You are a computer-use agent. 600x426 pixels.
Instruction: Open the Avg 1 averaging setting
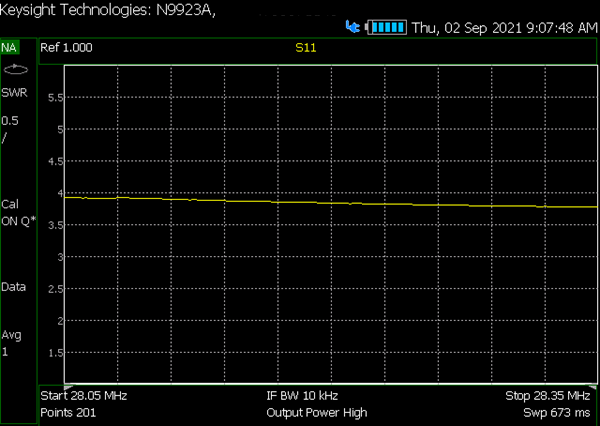[11, 343]
